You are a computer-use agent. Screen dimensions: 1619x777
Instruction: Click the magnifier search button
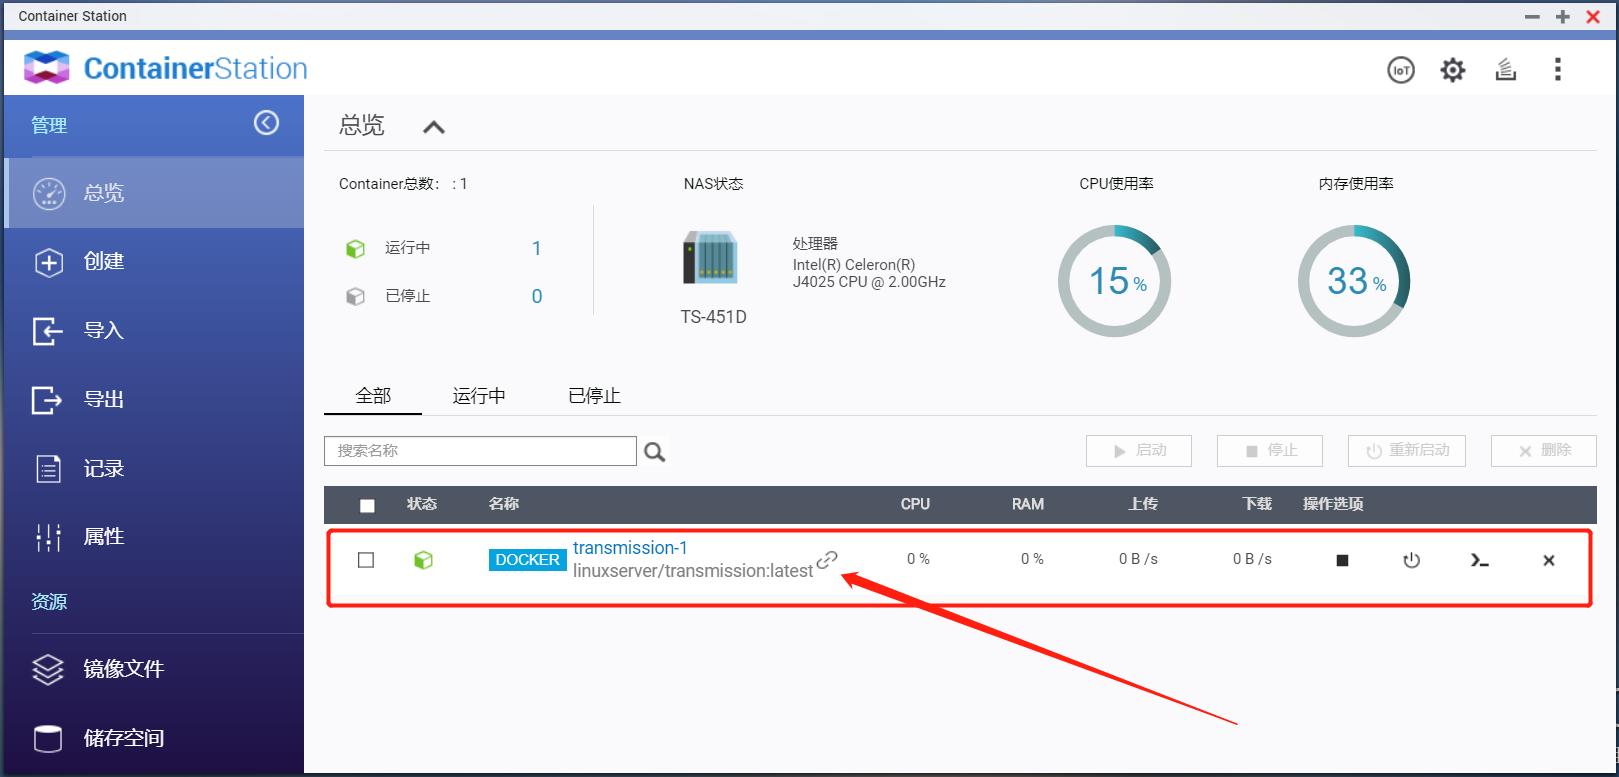click(655, 452)
